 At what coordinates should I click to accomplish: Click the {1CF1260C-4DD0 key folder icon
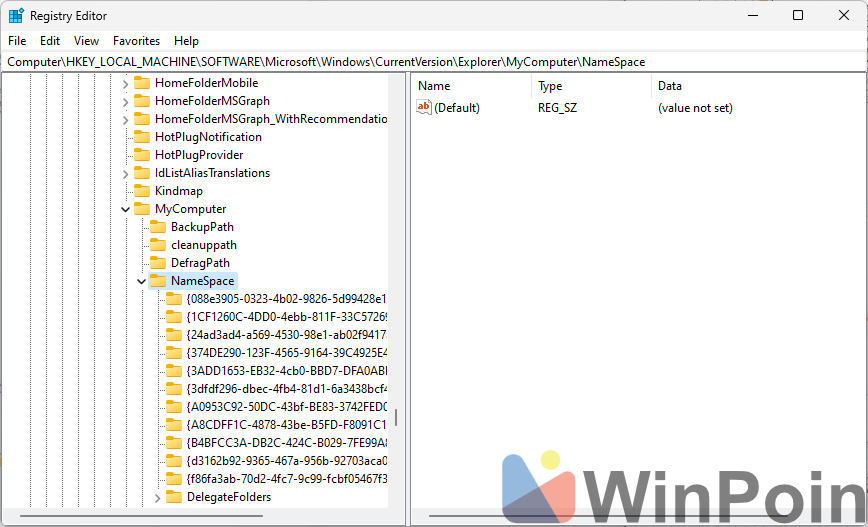174,317
